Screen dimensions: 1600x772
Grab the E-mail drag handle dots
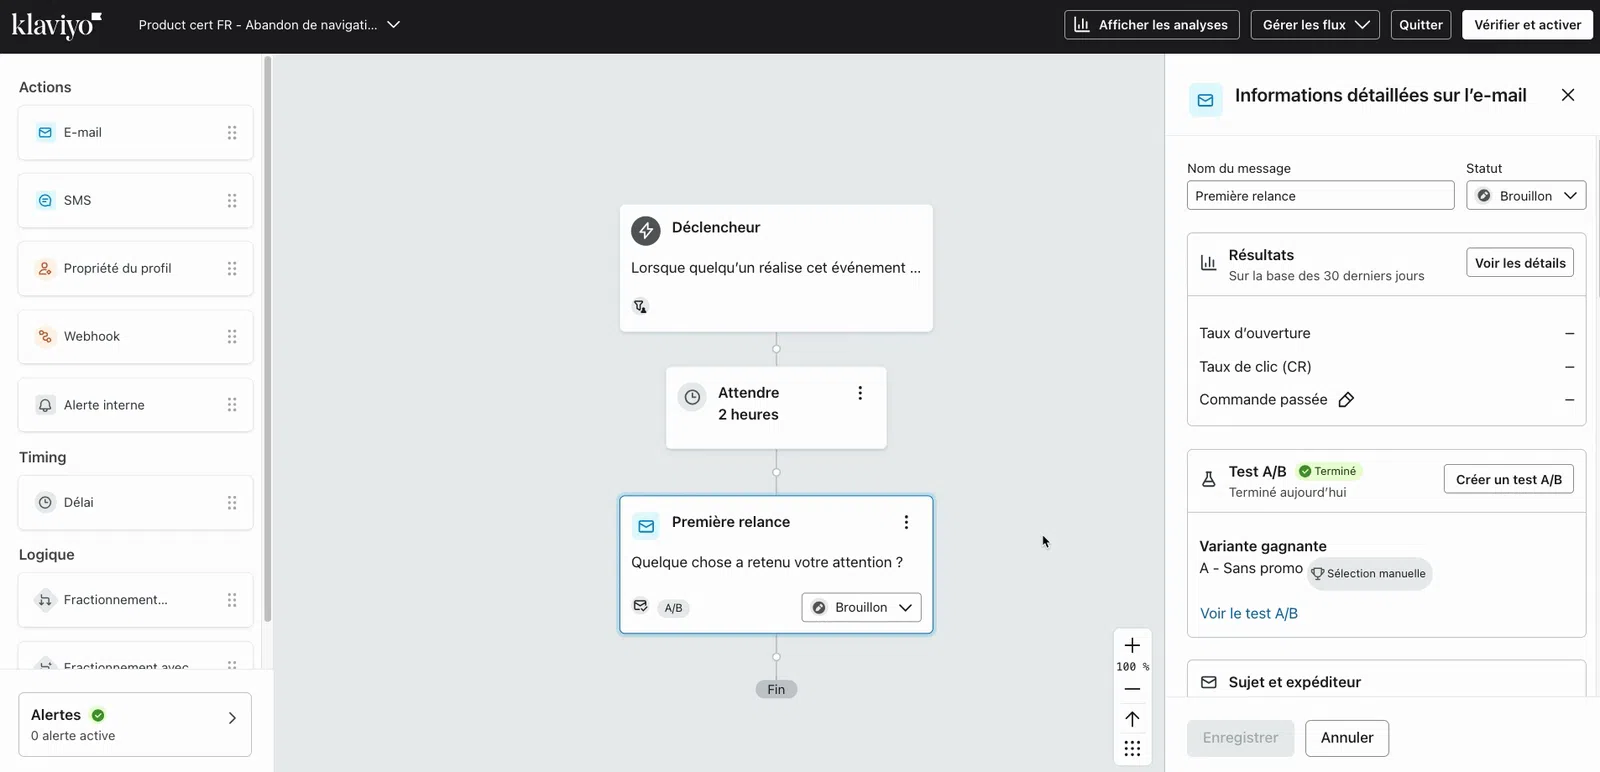(232, 132)
